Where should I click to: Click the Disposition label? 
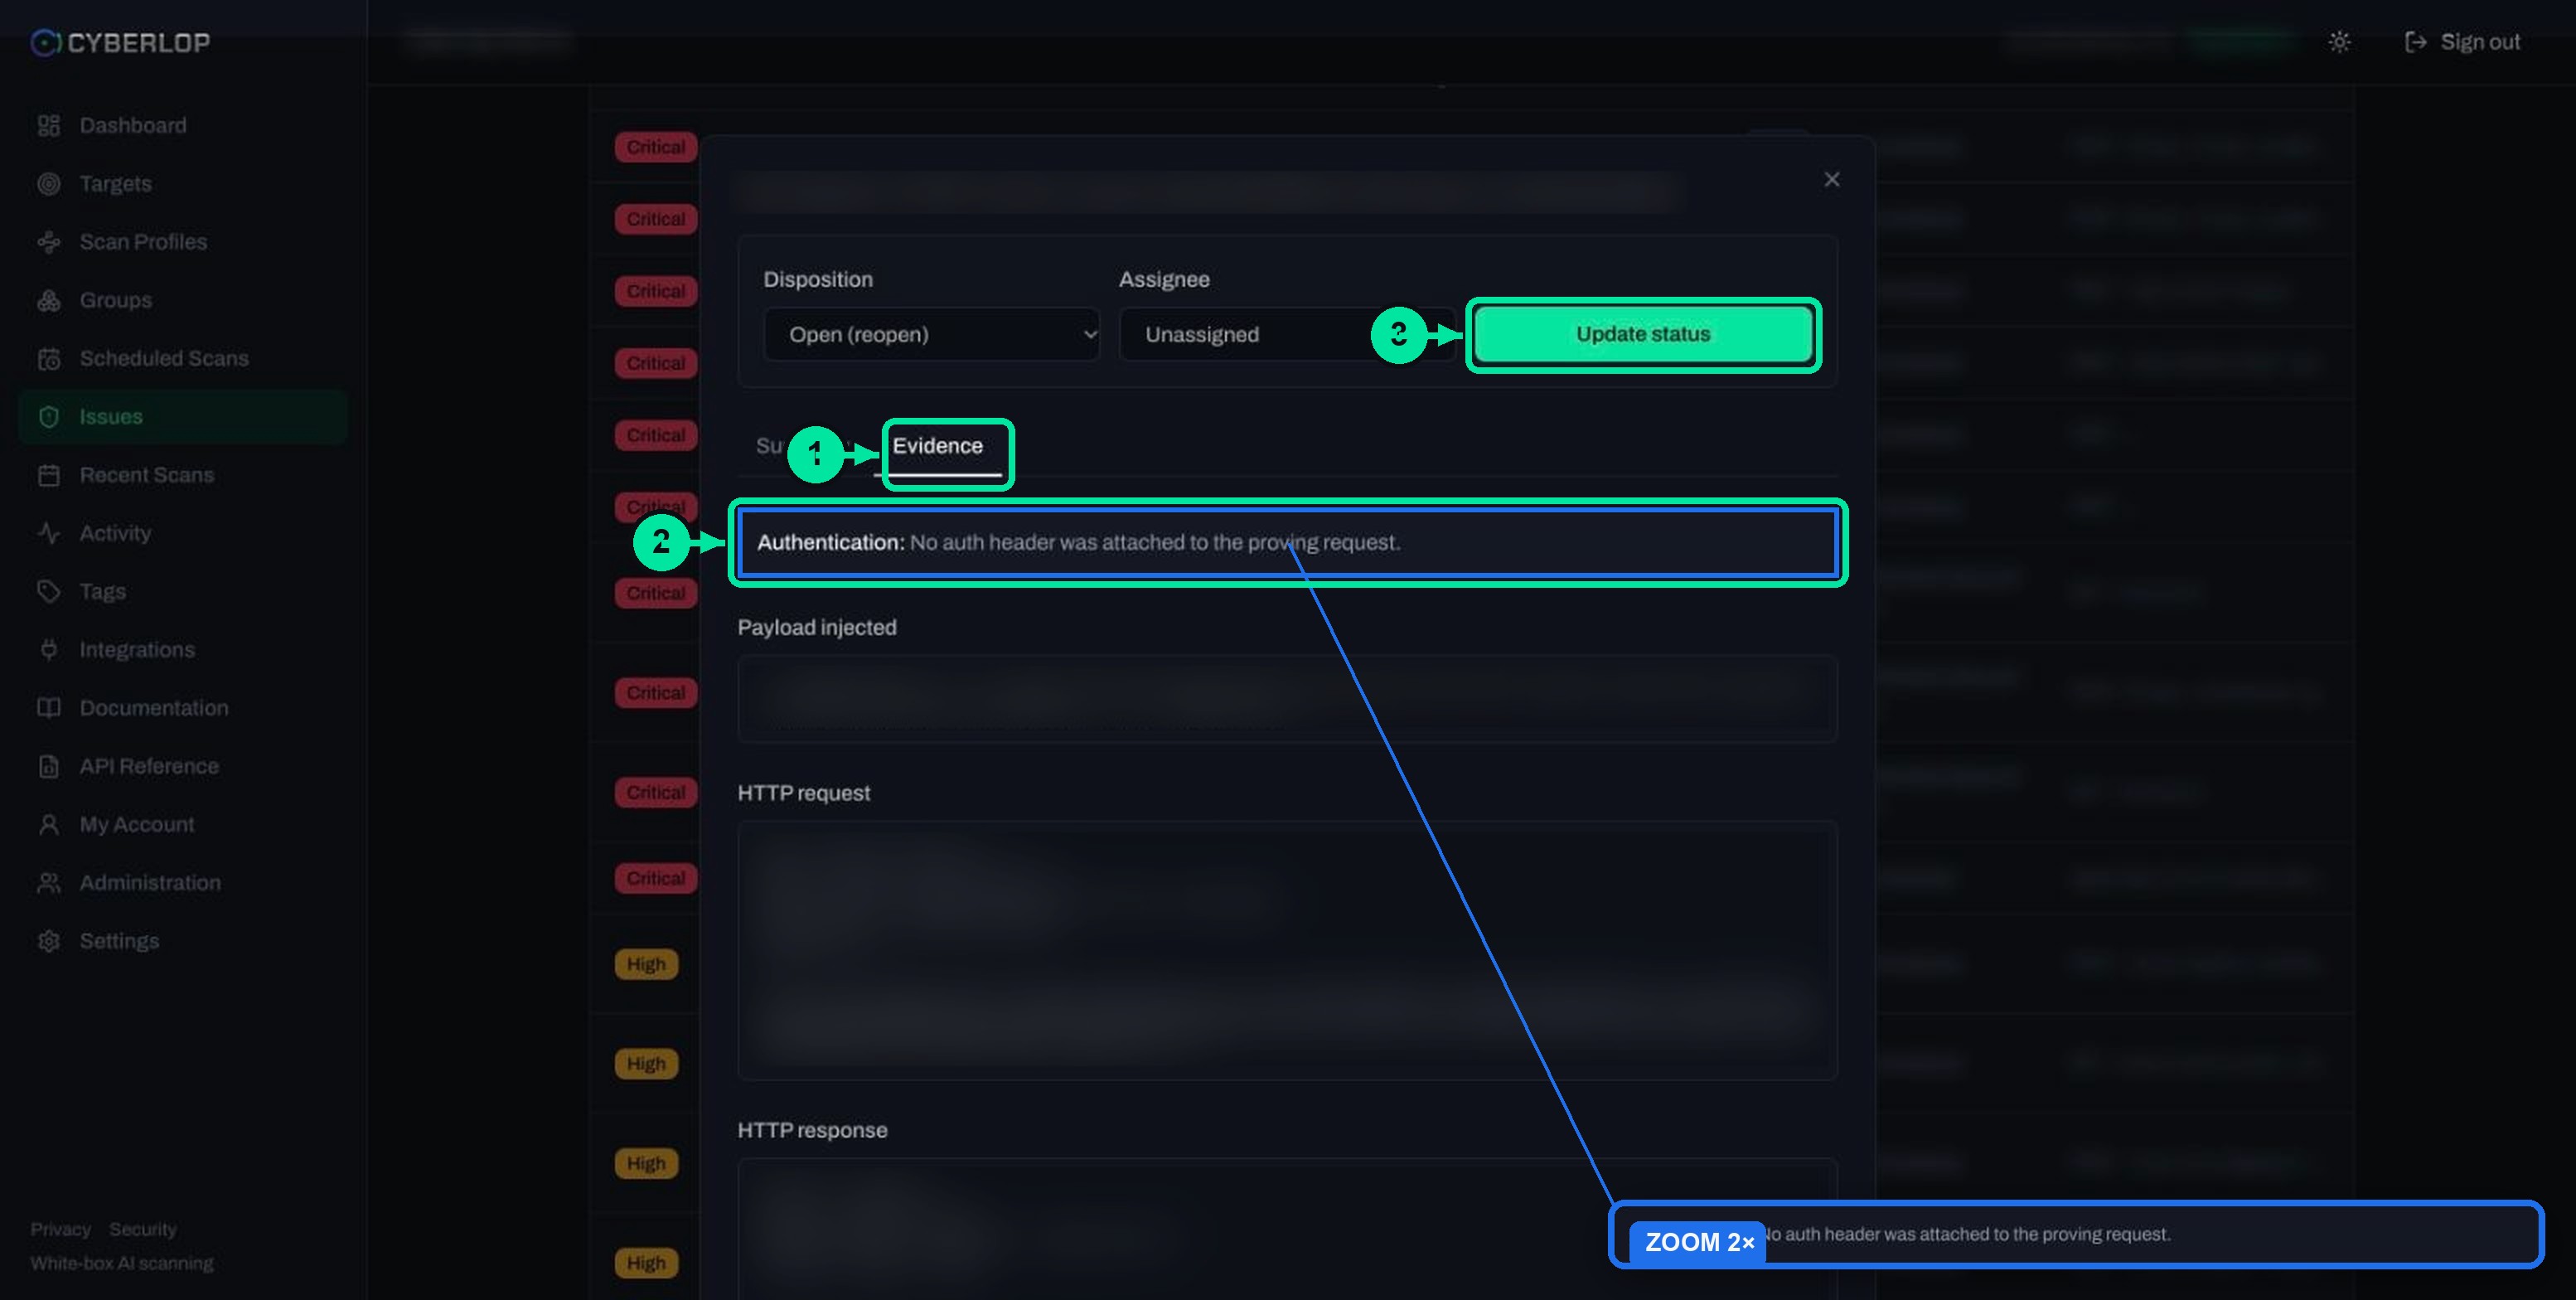click(818, 279)
